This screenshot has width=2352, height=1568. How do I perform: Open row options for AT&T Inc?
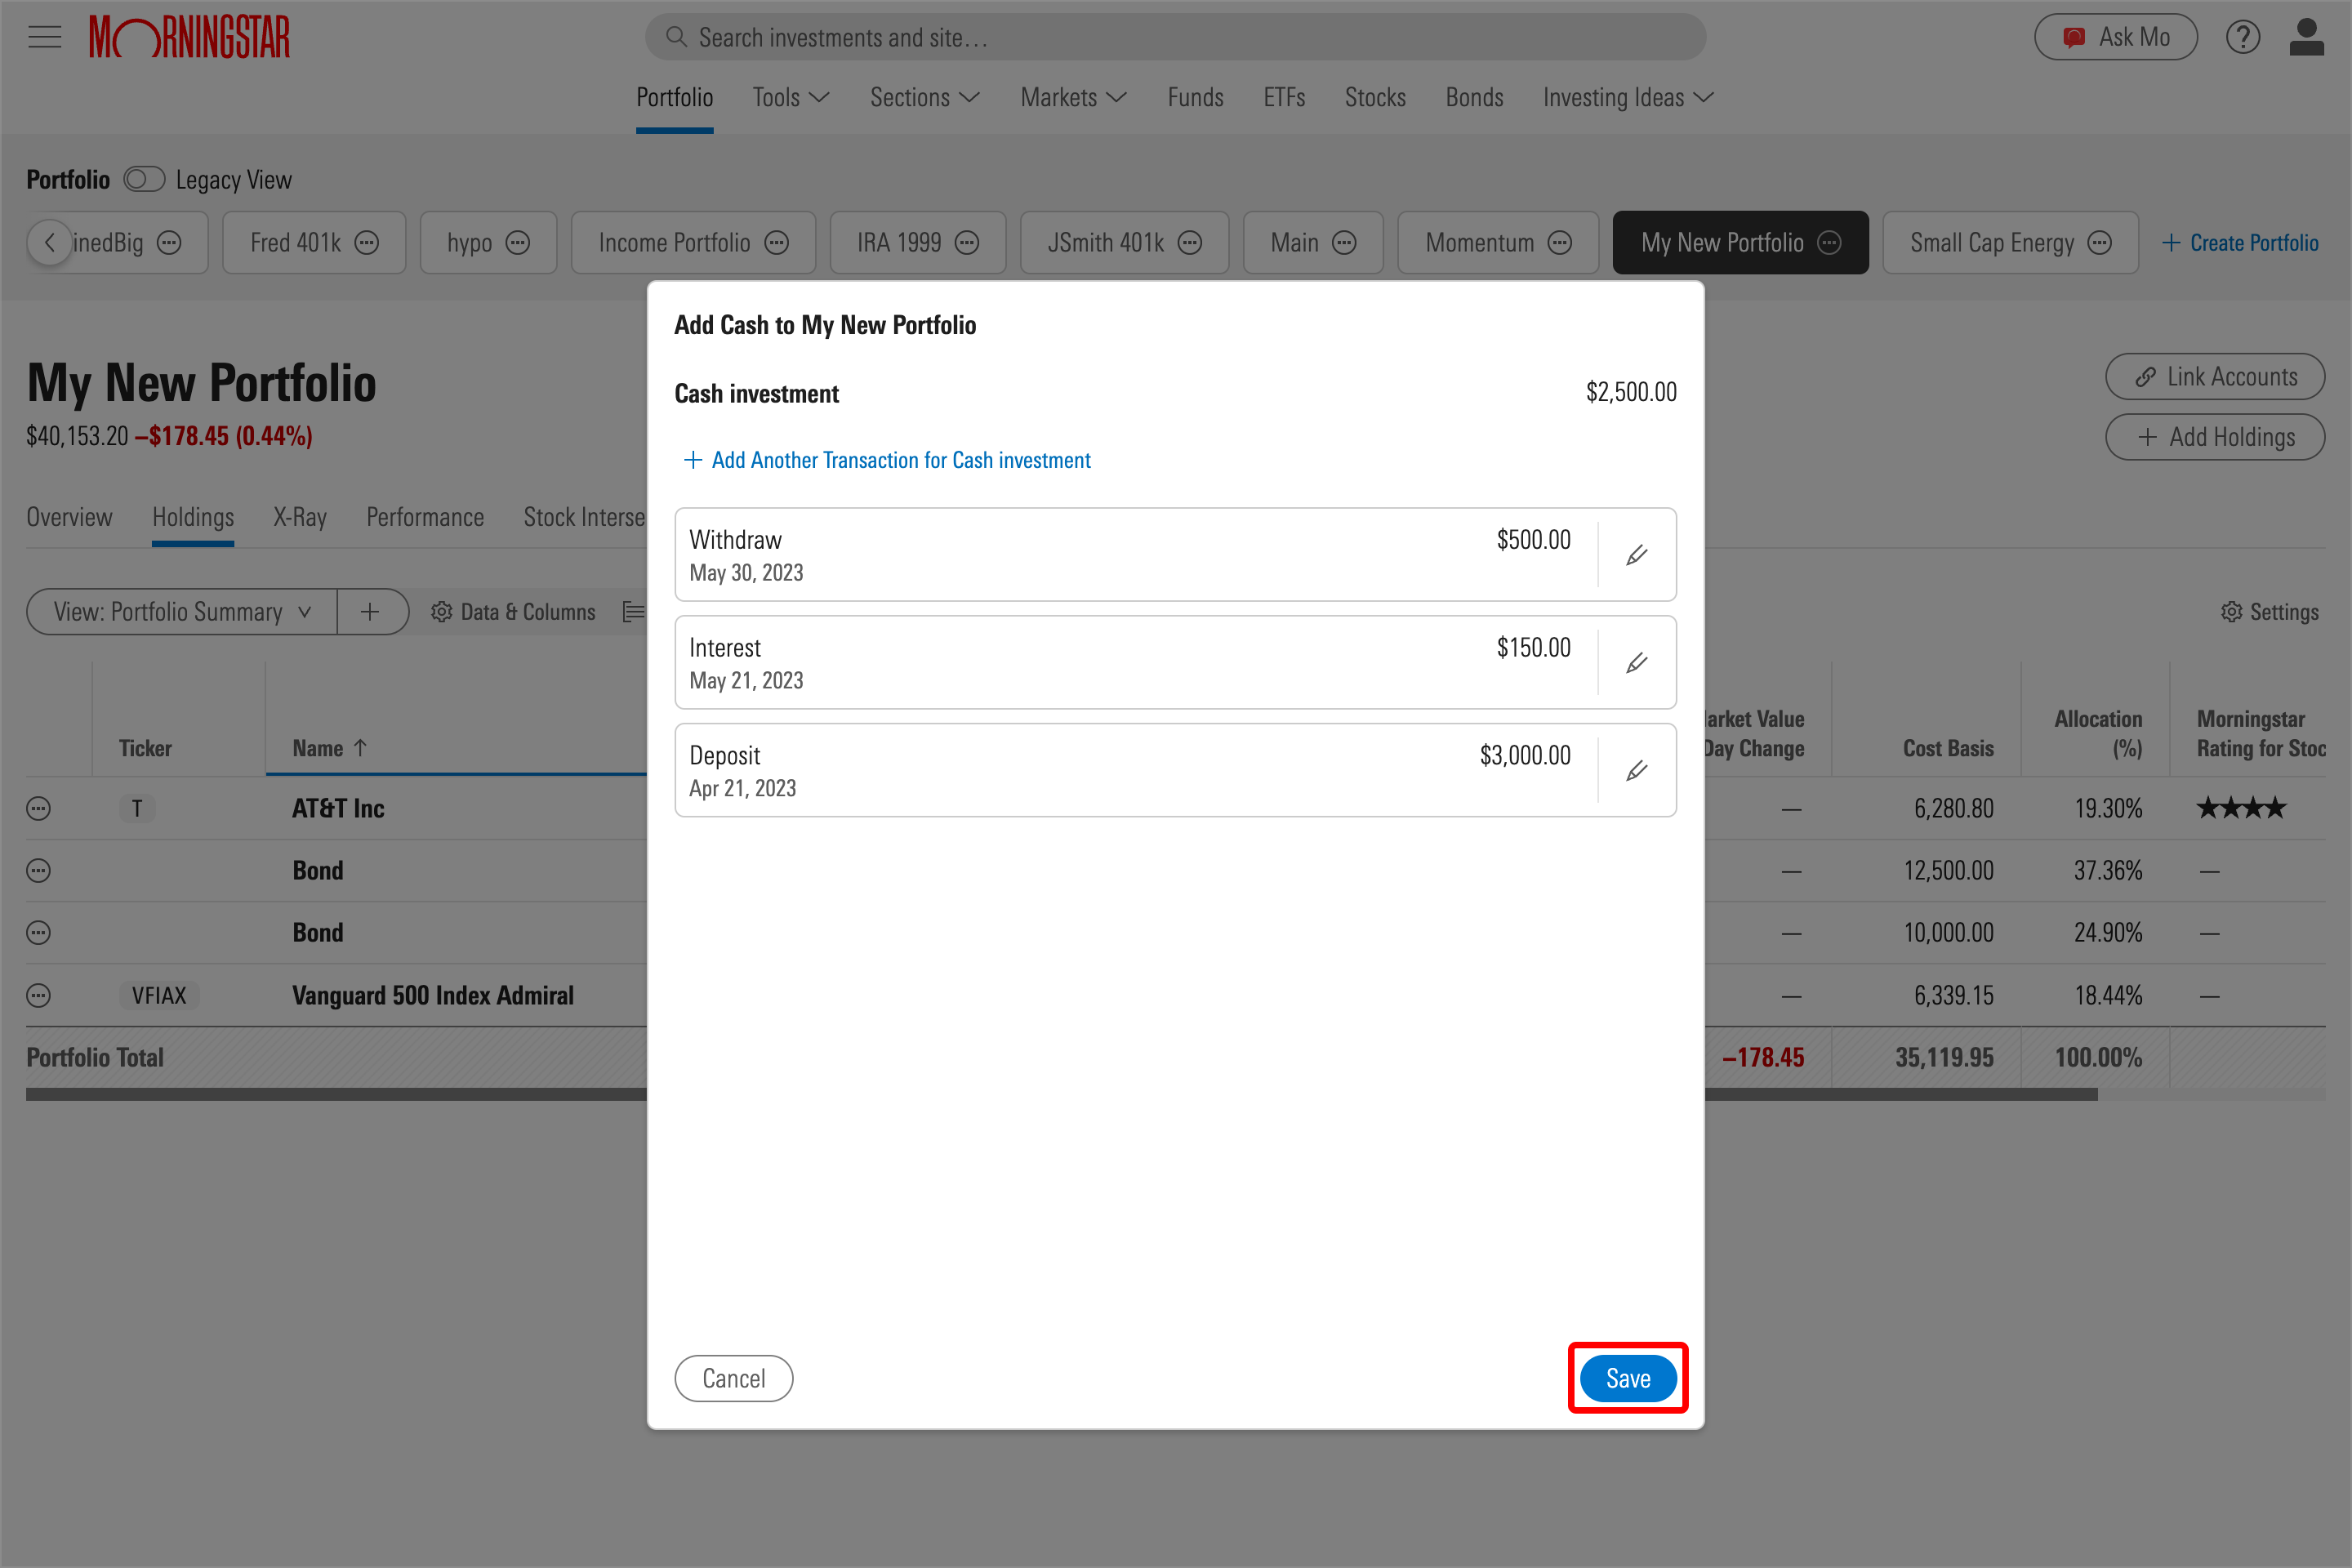(x=39, y=809)
